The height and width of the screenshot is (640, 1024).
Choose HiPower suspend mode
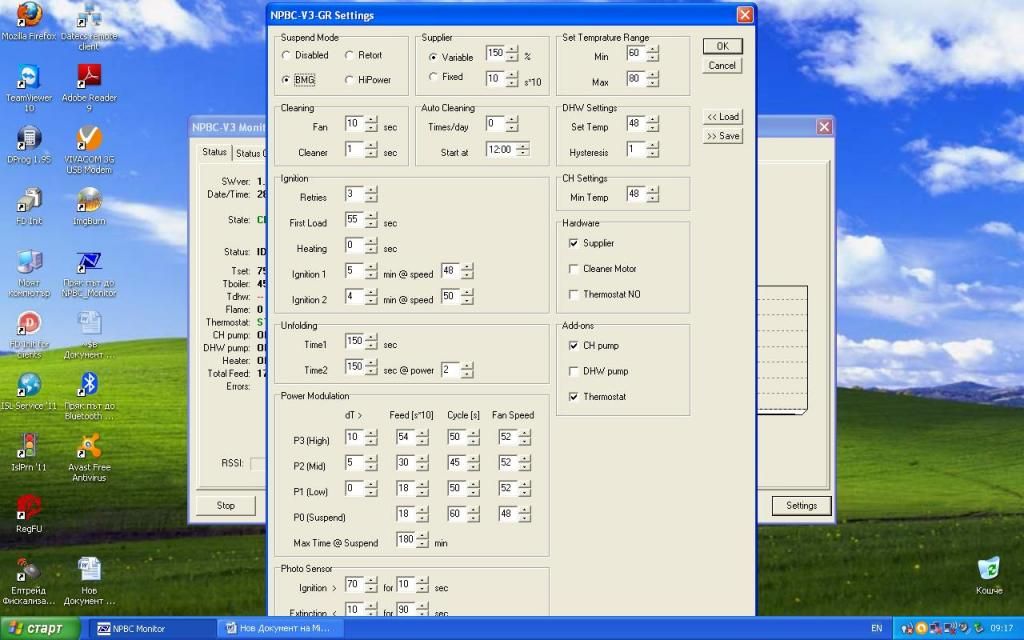368,80
